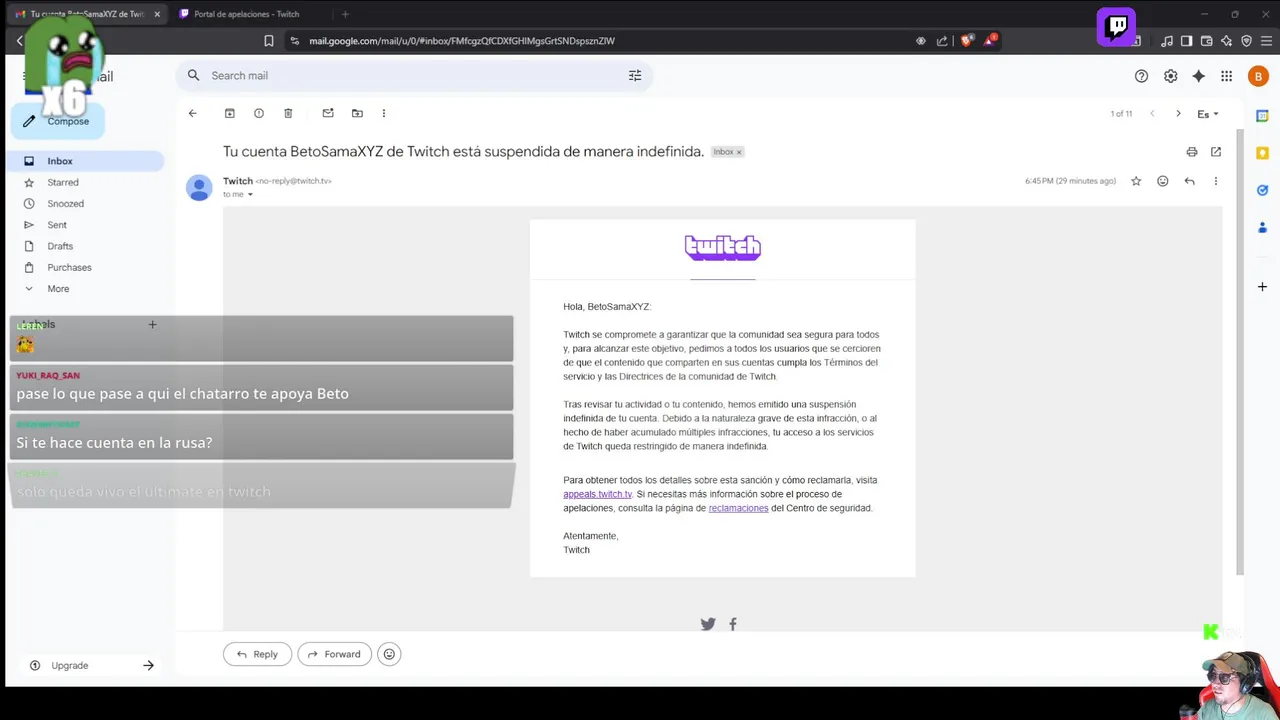Open Brave Rewards triangle icon
1280x720 pixels.
click(990, 41)
